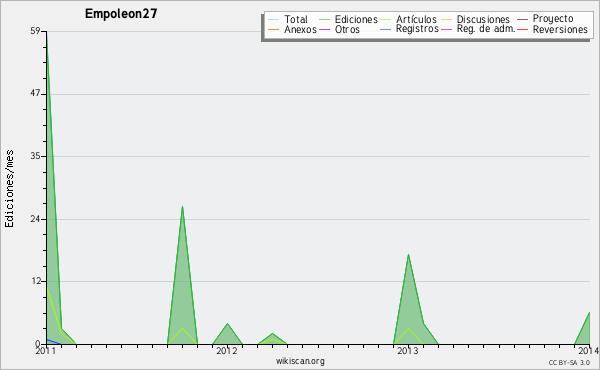Click the Reg. de adm. legend entry
The height and width of the screenshot is (370, 600).
pos(478,29)
